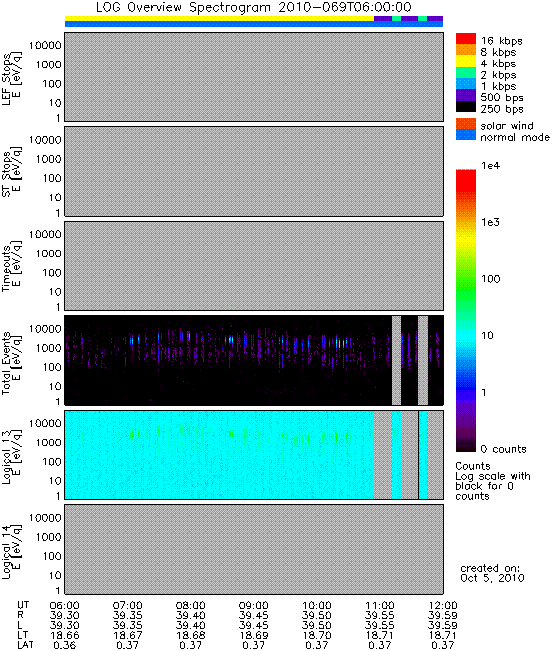Click the '500 bps' legend text
The width and height of the screenshot is (552, 651).
pos(502,98)
